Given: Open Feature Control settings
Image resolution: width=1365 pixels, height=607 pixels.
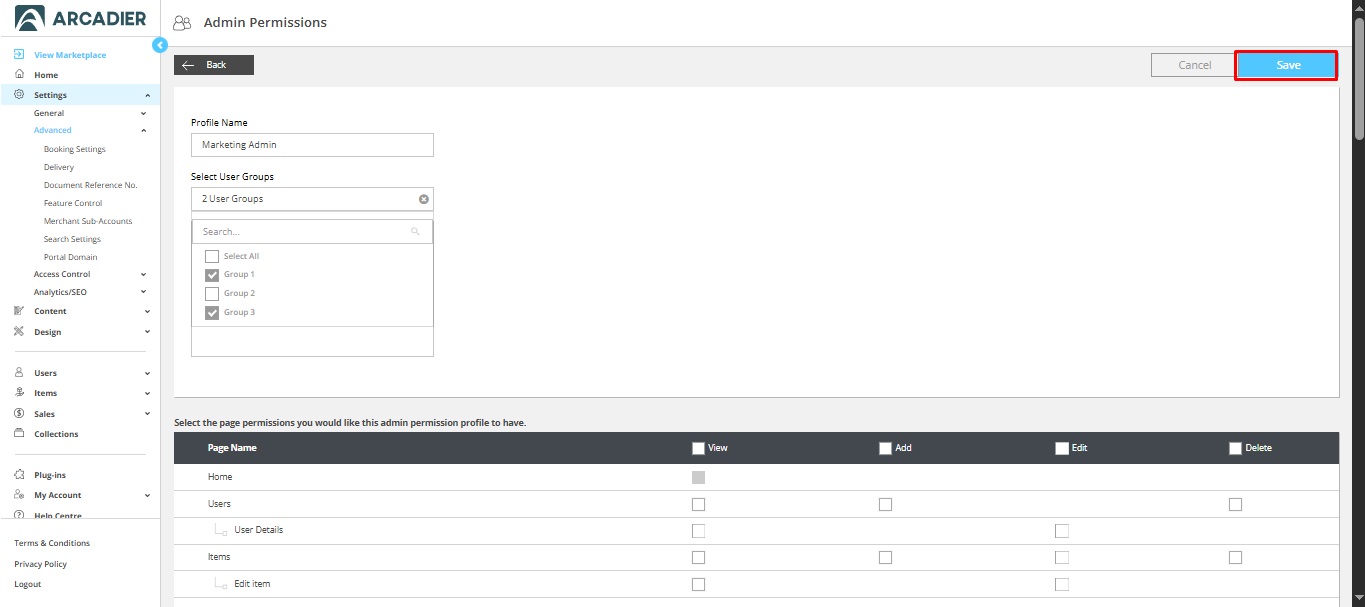Looking at the screenshot, I should pyautogui.click(x=73, y=203).
